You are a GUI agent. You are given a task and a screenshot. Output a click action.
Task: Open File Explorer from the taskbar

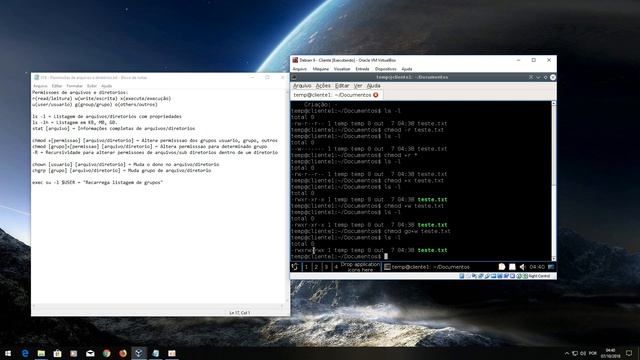[41, 353]
